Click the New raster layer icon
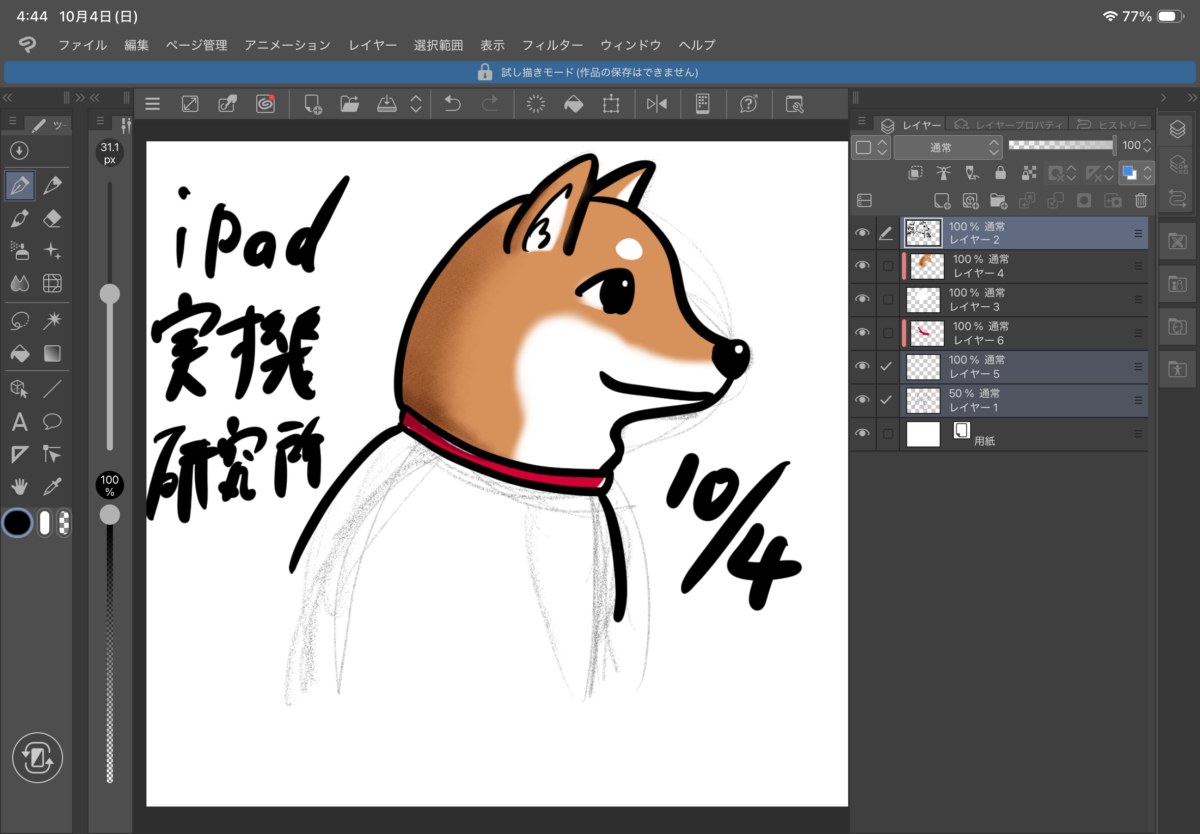 coord(941,200)
